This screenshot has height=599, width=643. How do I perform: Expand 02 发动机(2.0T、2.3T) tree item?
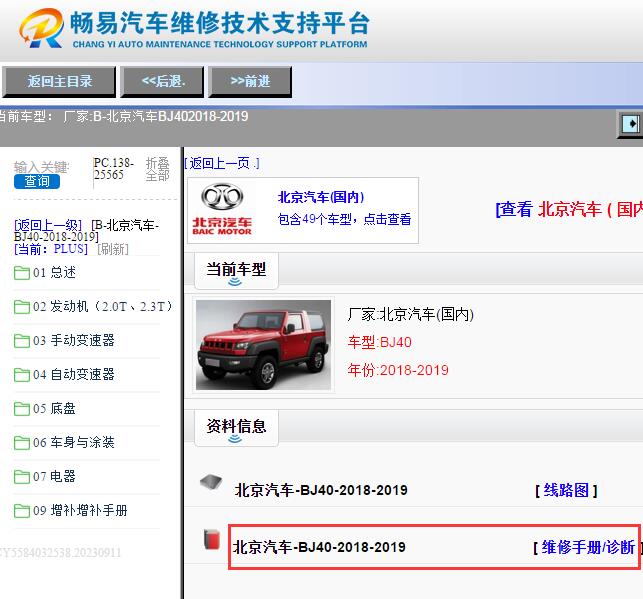103,307
